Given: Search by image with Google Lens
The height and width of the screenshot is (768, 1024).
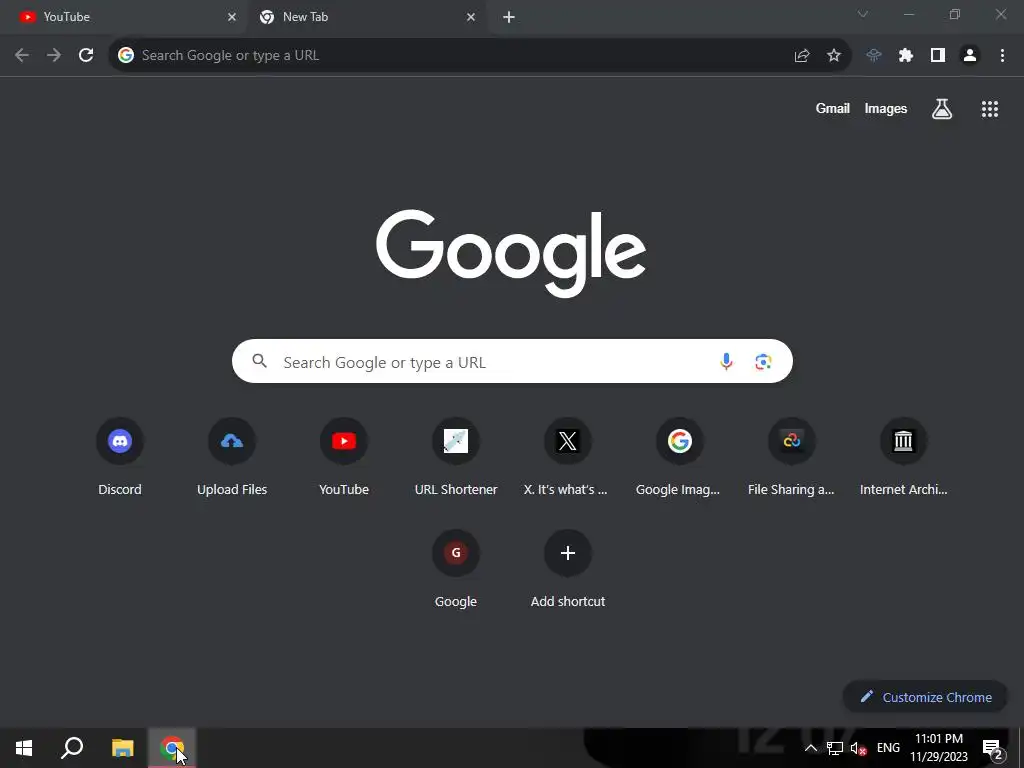Looking at the screenshot, I should (x=763, y=361).
